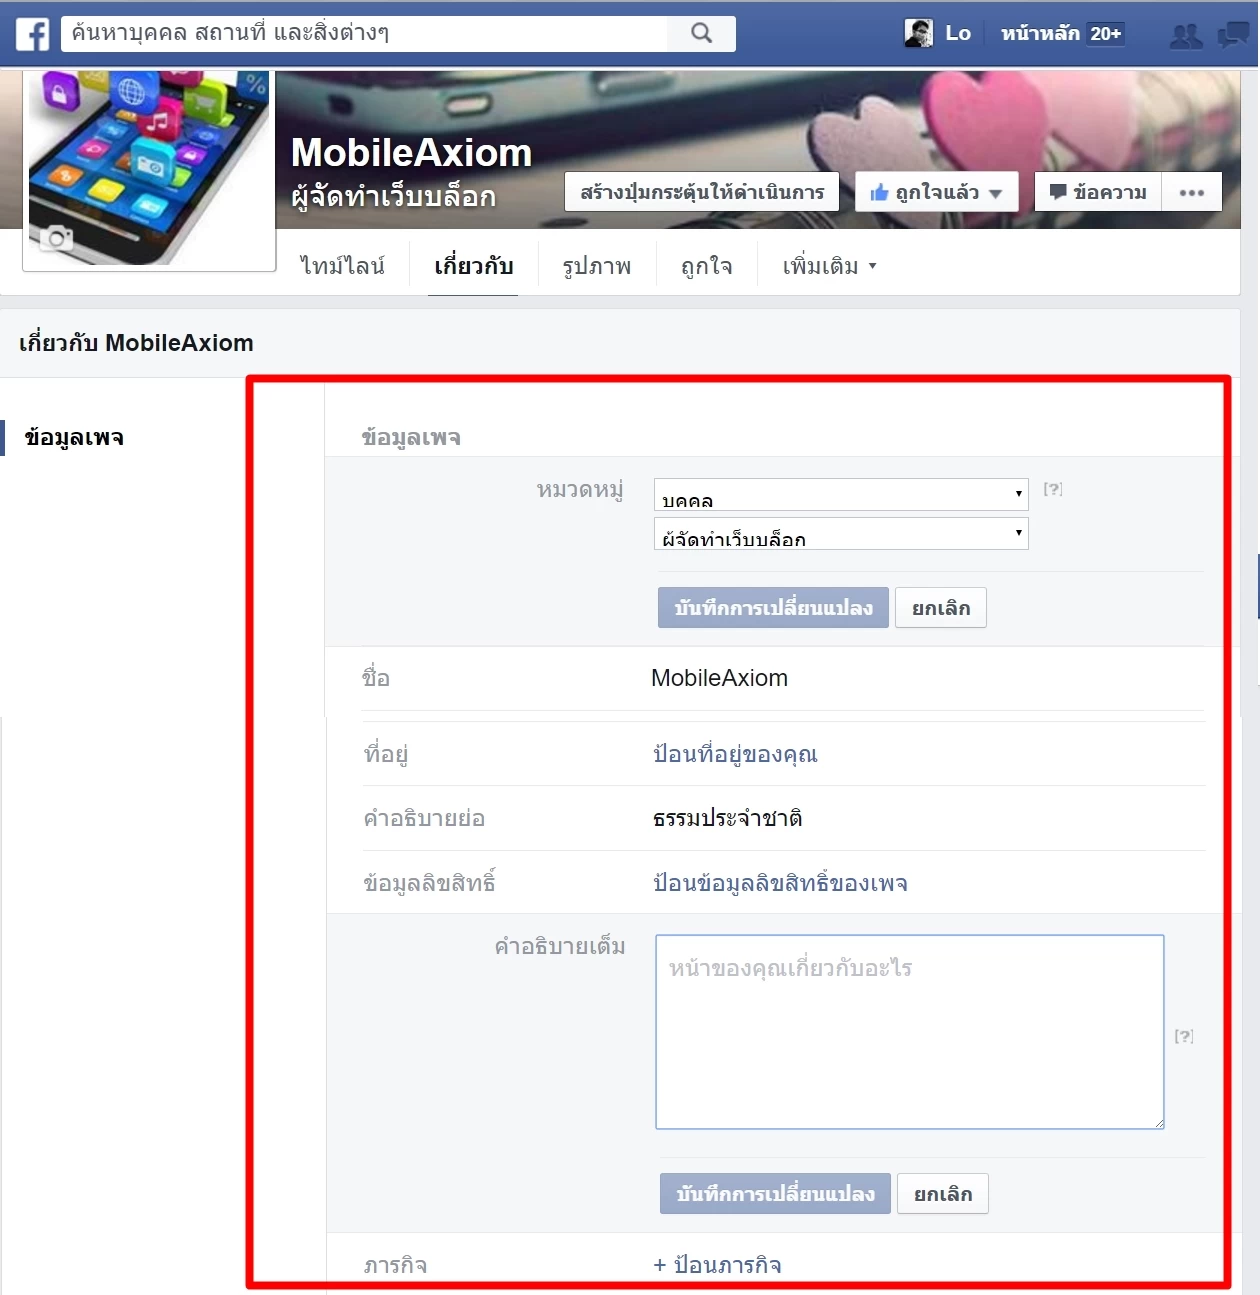Click the Lo profile name link
The image size is (1260, 1295).
(958, 33)
